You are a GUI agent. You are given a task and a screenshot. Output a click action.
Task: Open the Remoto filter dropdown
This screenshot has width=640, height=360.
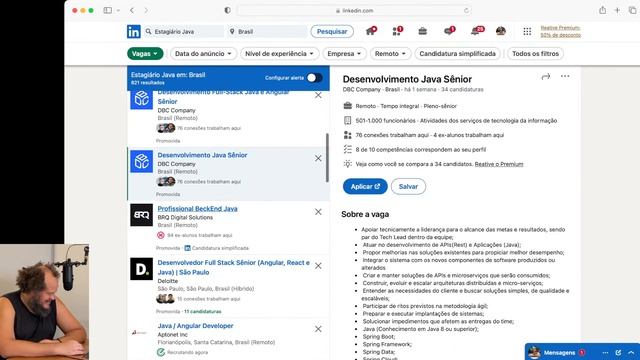(x=390, y=53)
